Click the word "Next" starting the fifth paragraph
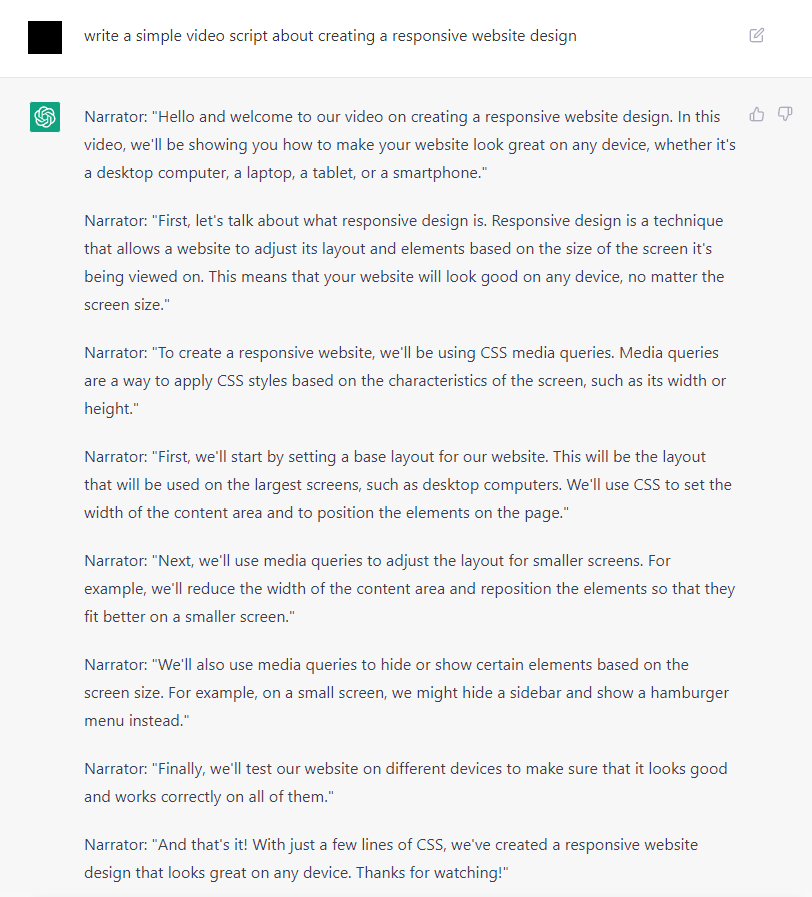 click(x=174, y=560)
